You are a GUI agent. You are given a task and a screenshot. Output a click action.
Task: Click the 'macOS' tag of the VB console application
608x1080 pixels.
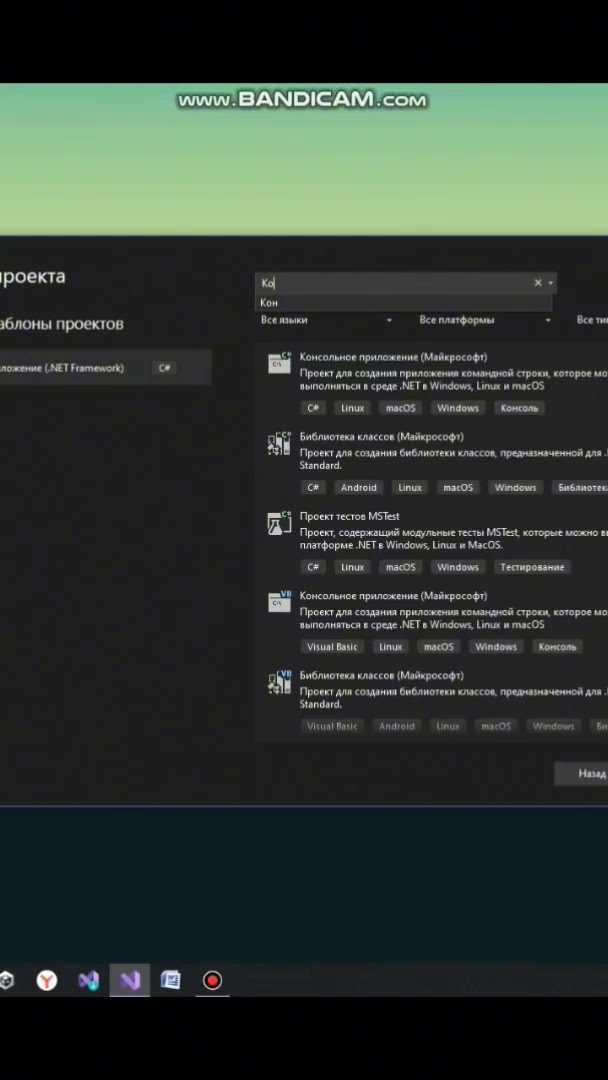439,647
